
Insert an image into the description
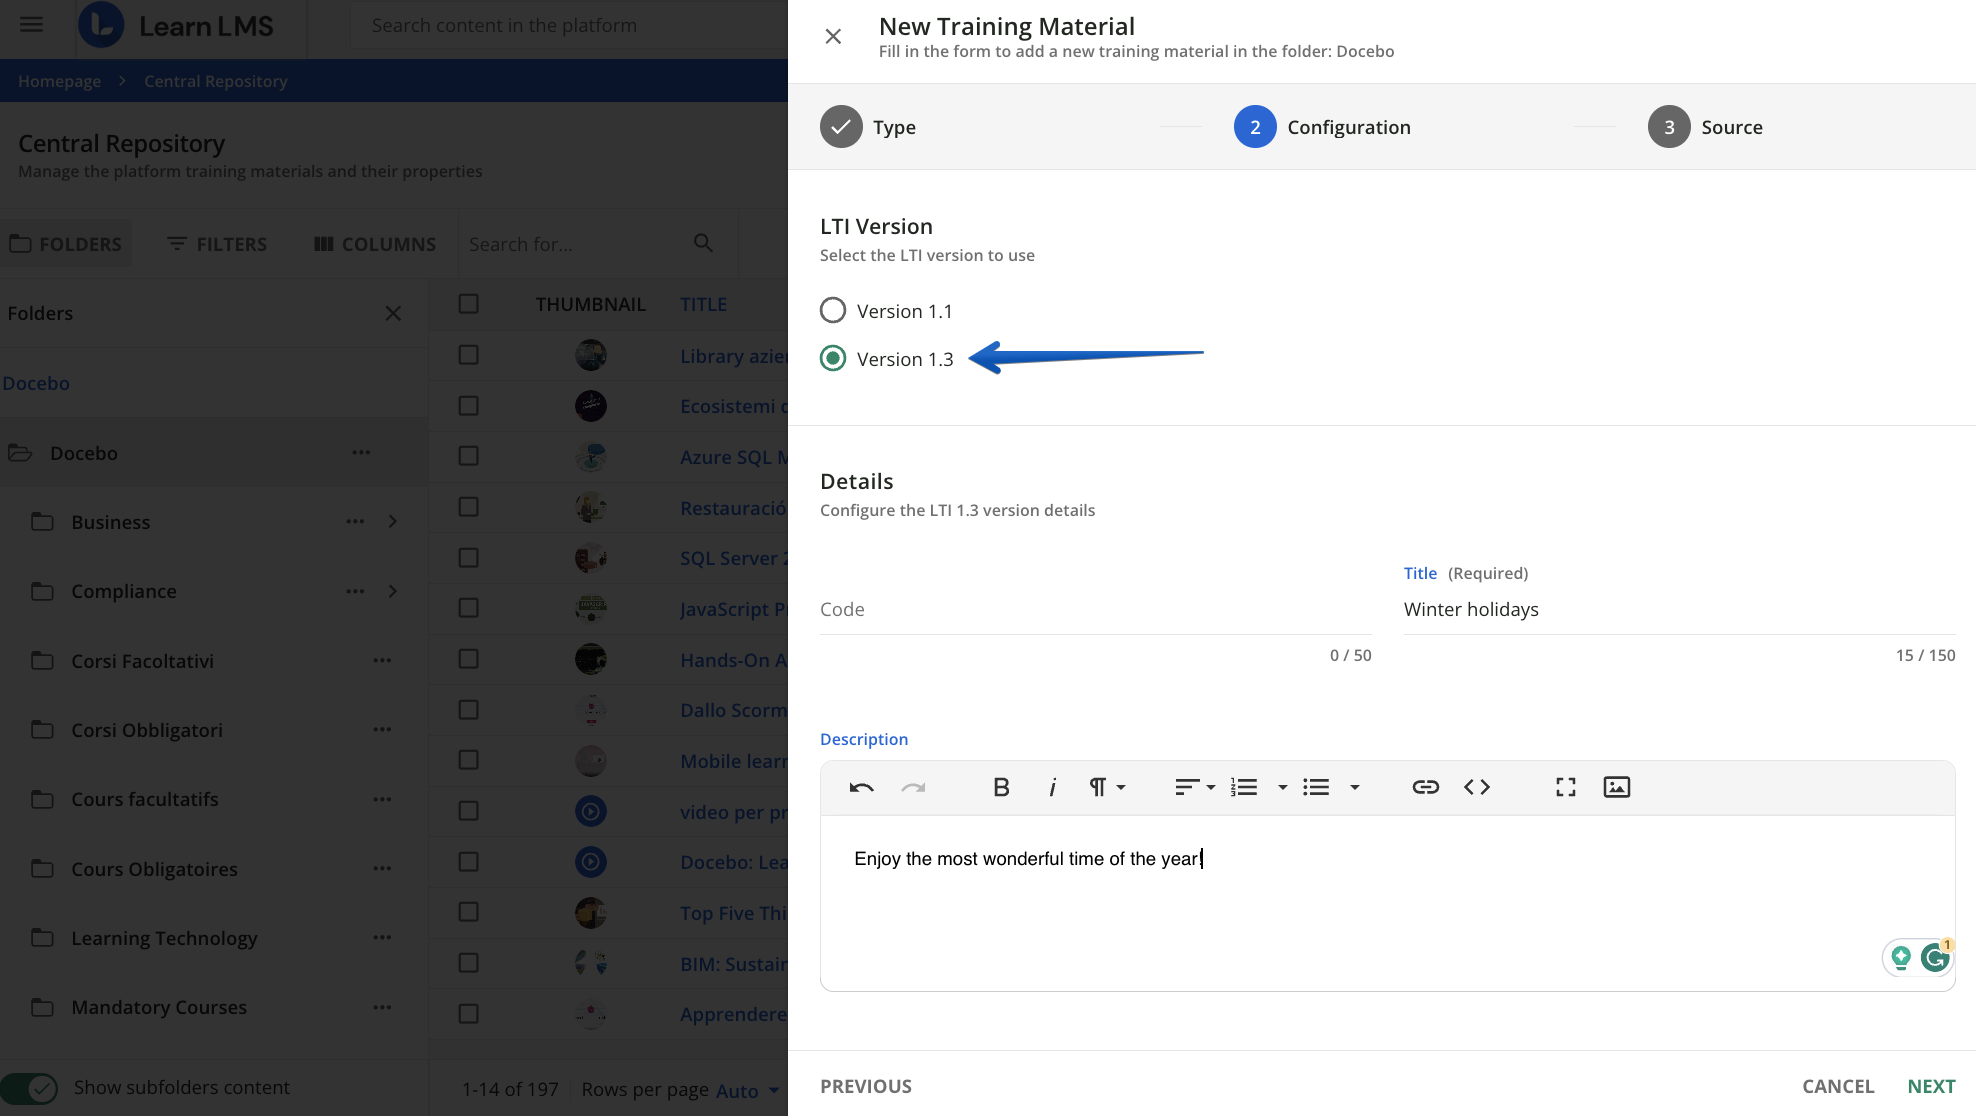click(x=1616, y=787)
